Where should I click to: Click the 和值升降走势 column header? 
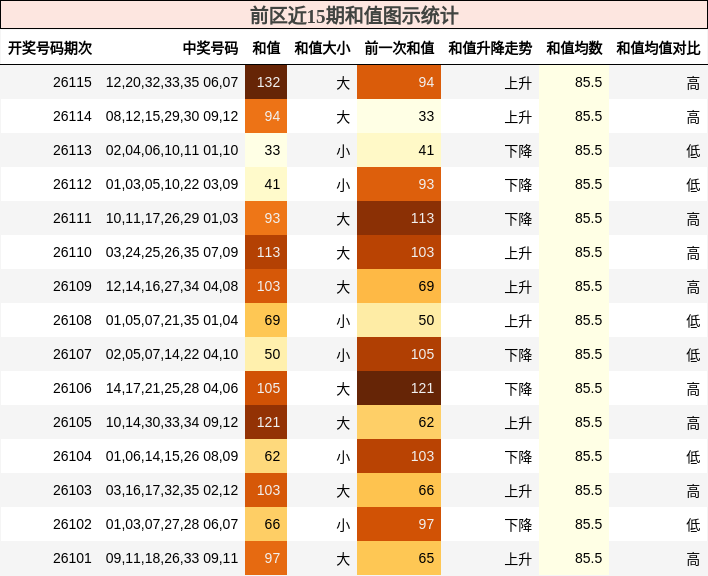click(490, 48)
